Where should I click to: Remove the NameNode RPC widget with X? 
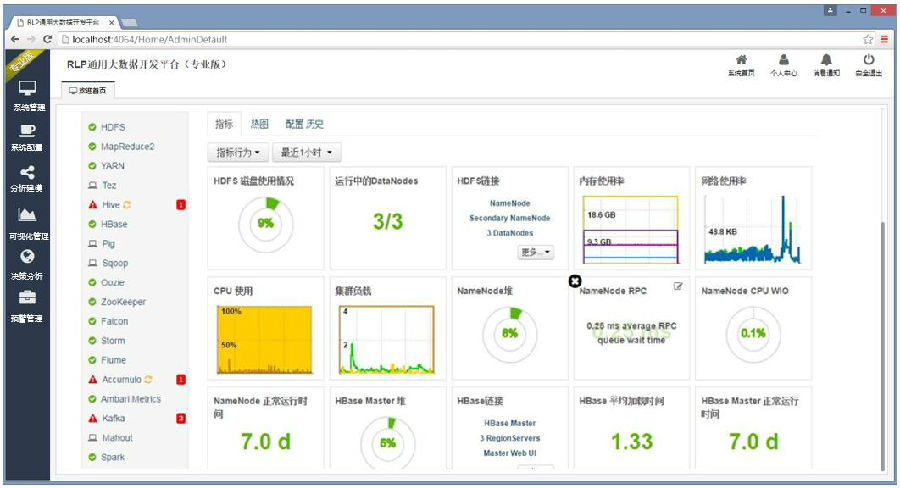click(x=575, y=282)
